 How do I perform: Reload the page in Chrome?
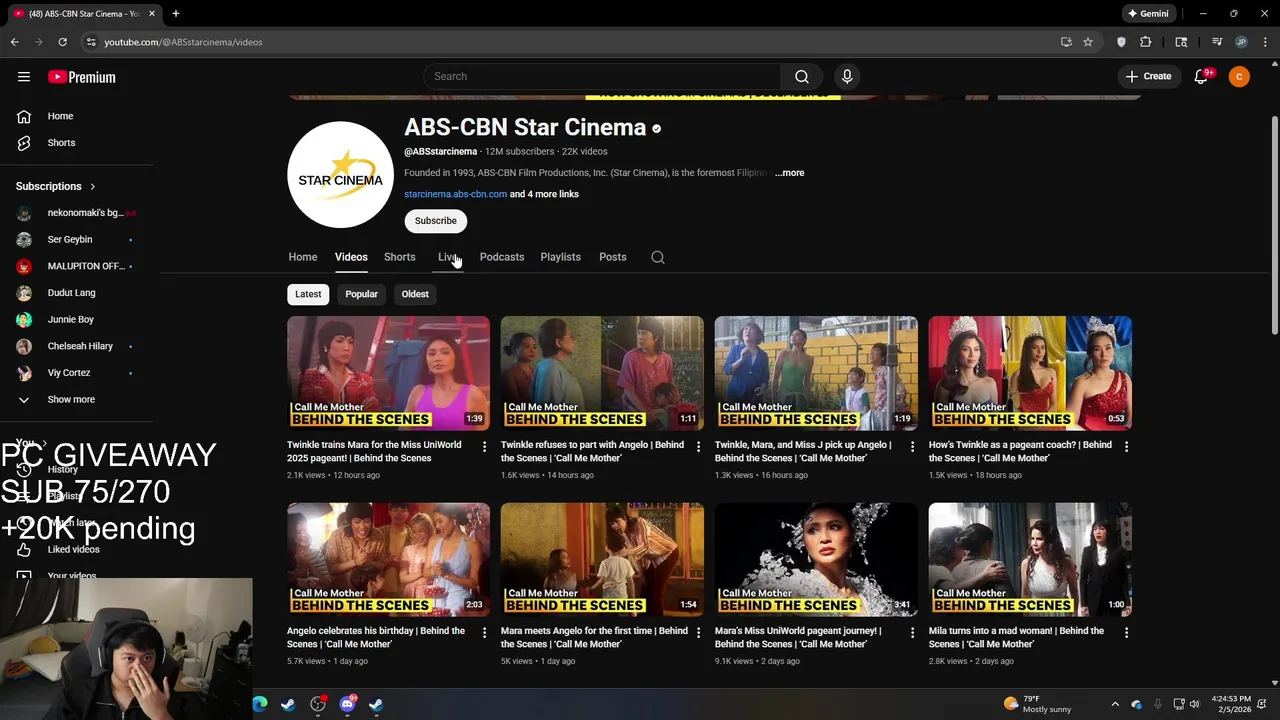pos(62,42)
